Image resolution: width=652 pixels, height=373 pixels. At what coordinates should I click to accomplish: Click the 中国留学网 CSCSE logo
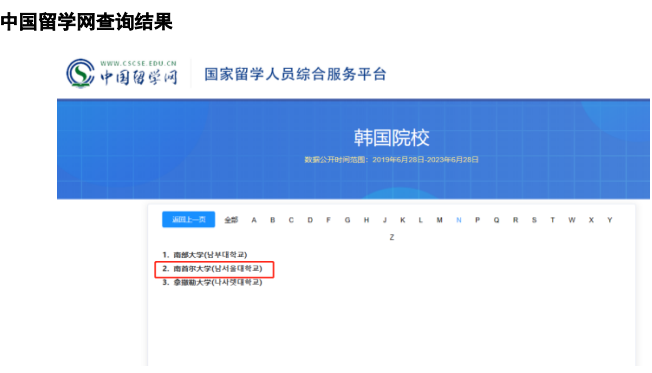click(122, 73)
